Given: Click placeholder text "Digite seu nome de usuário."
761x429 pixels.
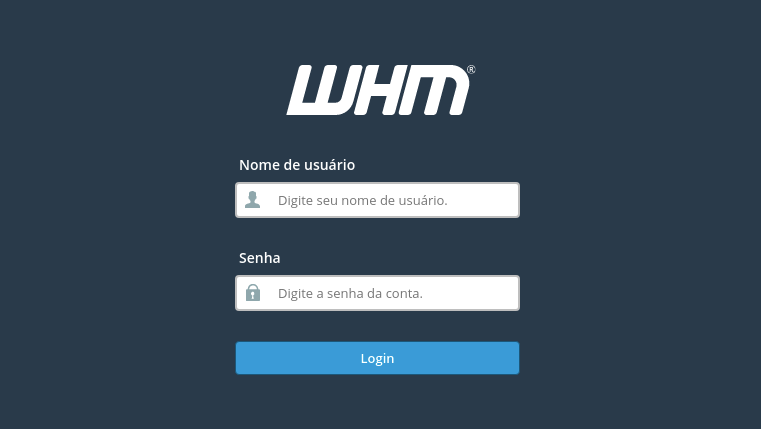Looking at the screenshot, I should 363,200.
